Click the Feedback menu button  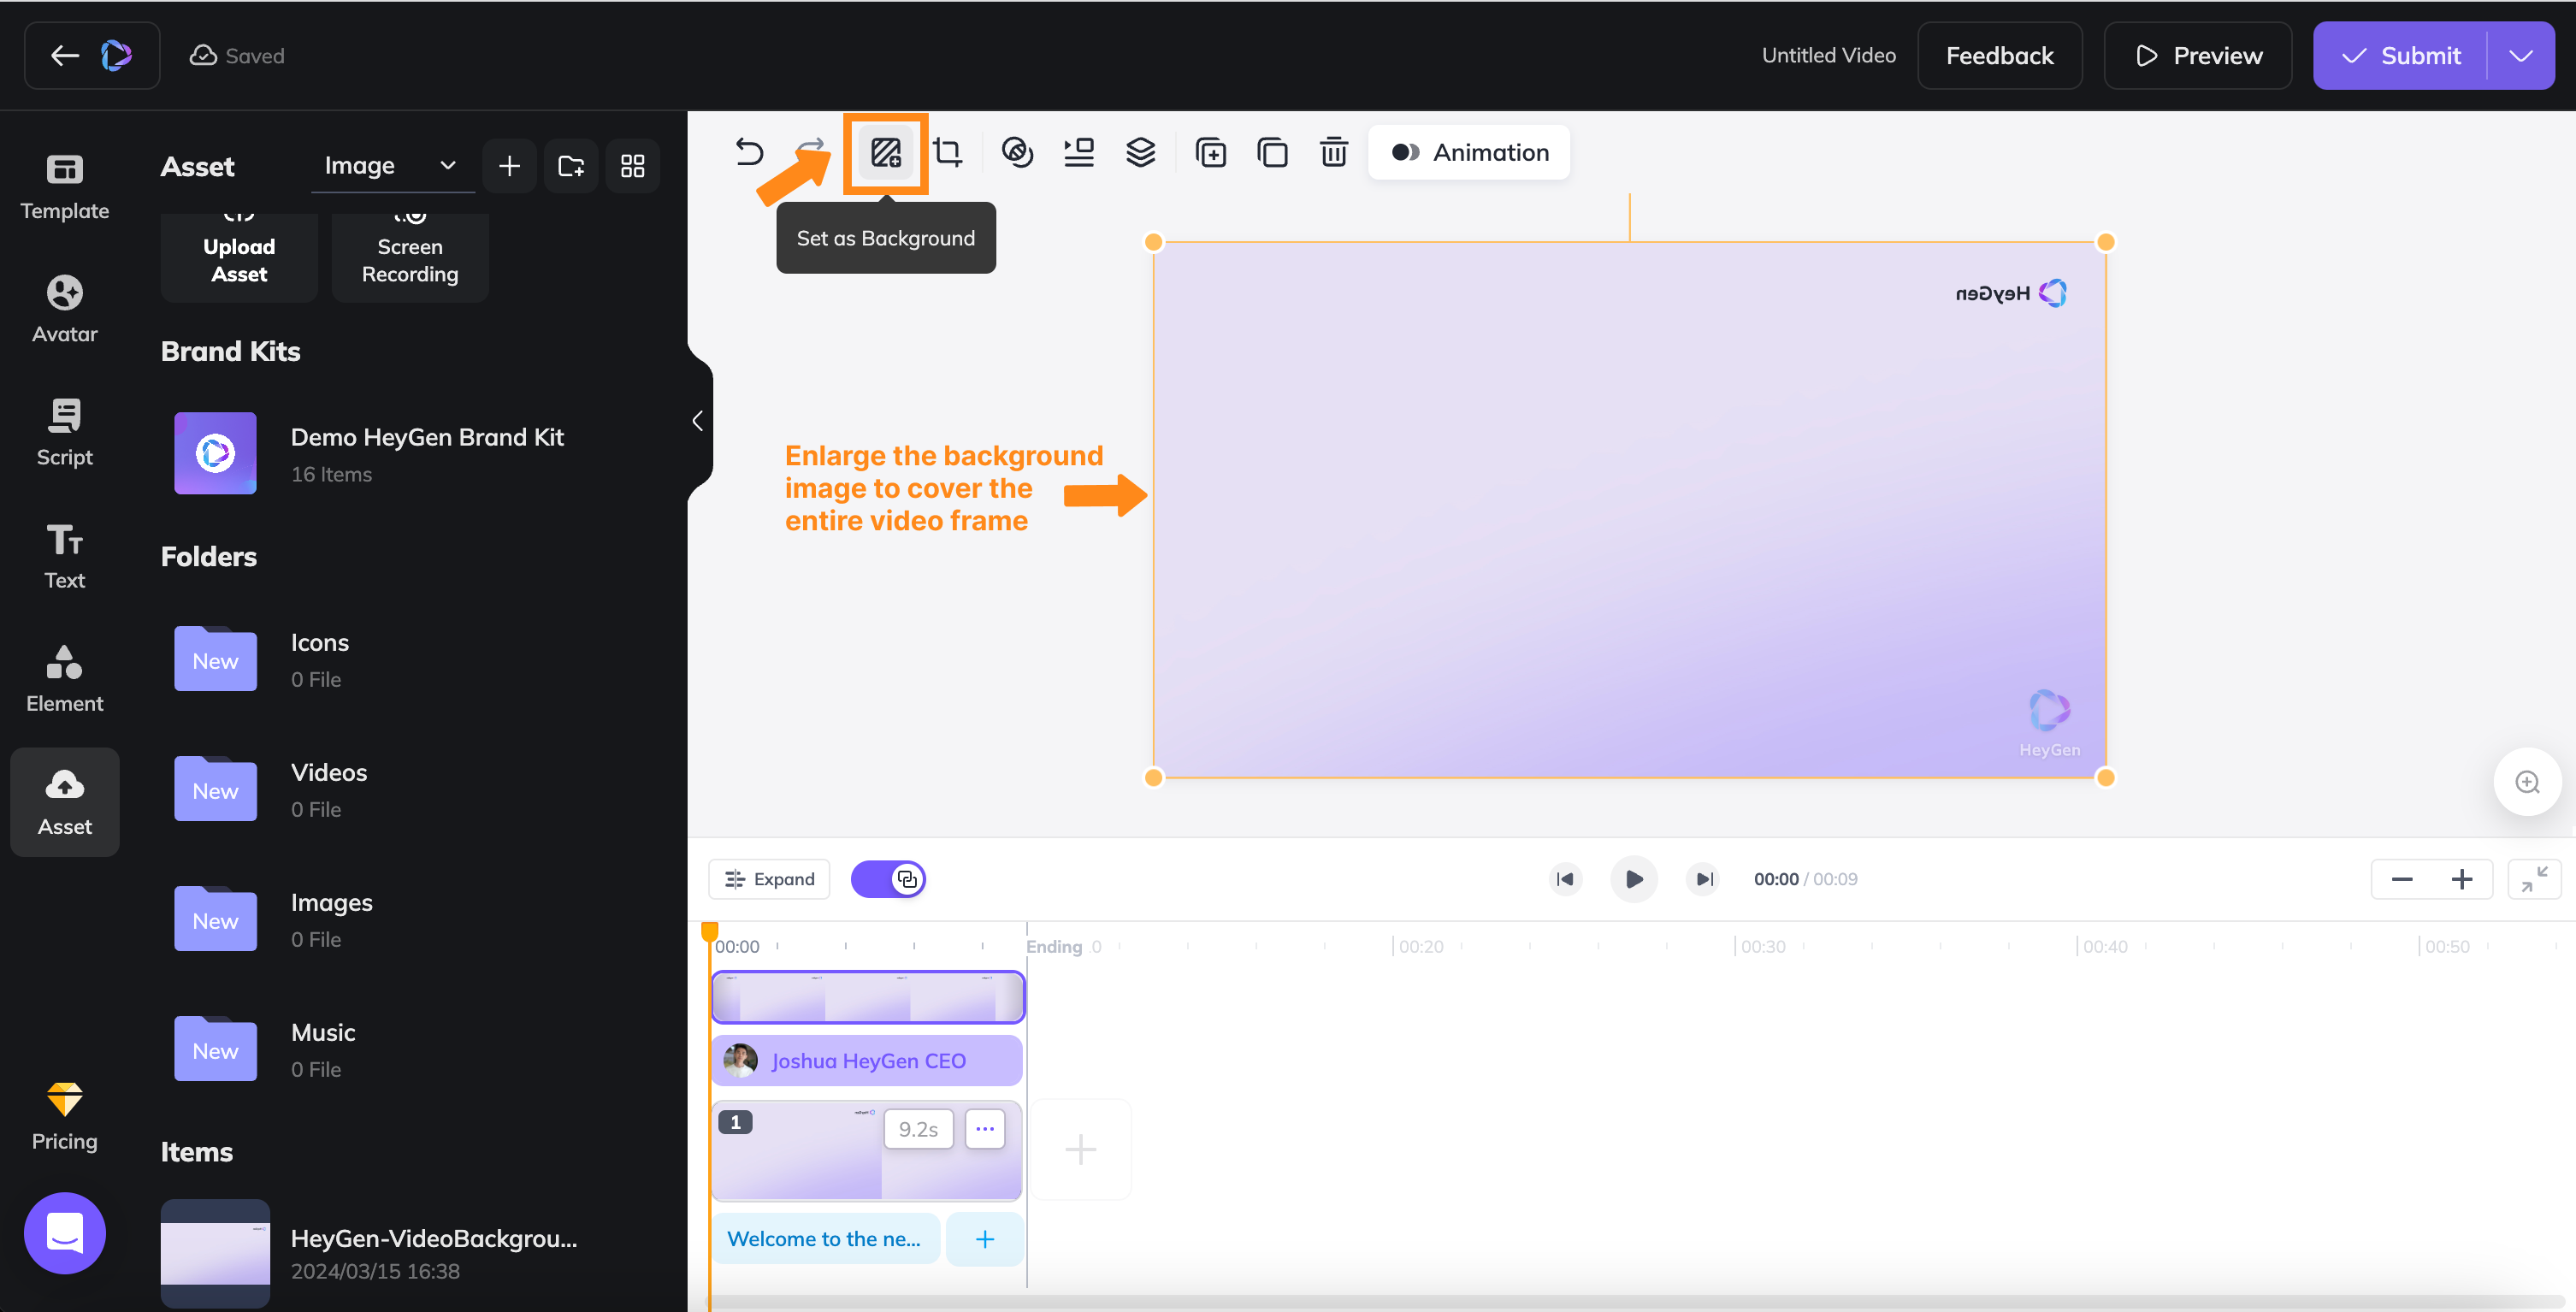click(x=2000, y=54)
